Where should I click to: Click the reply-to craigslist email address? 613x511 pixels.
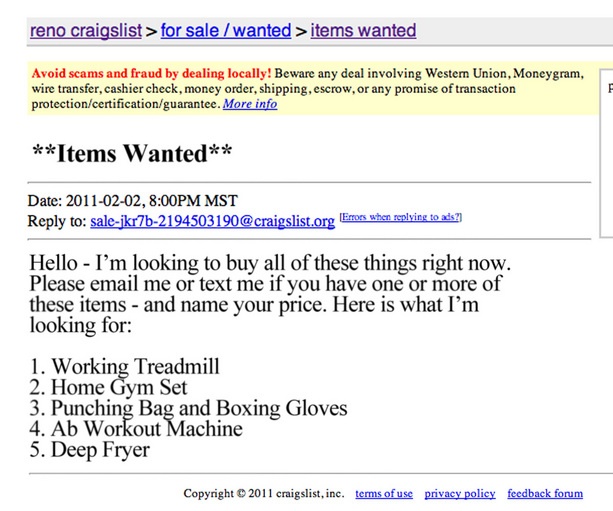(x=212, y=221)
